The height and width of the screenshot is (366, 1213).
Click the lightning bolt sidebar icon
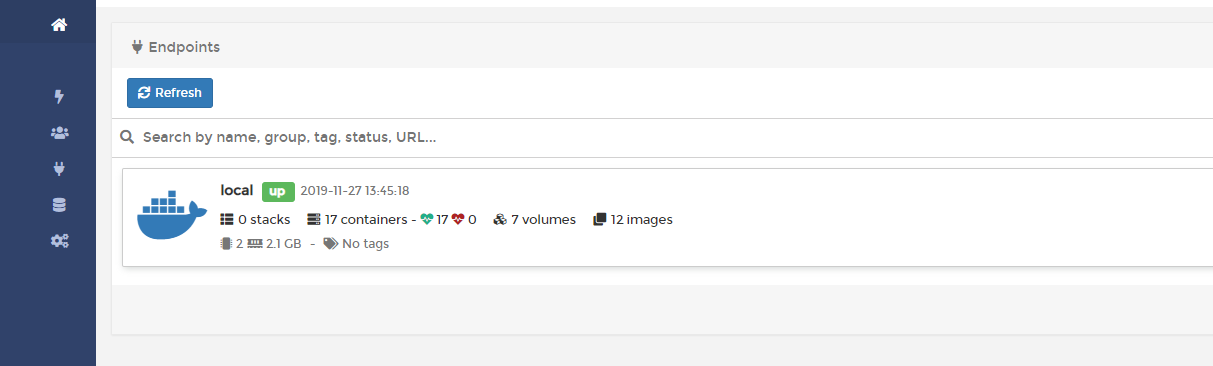pyautogui.click(x=59, y=97)
